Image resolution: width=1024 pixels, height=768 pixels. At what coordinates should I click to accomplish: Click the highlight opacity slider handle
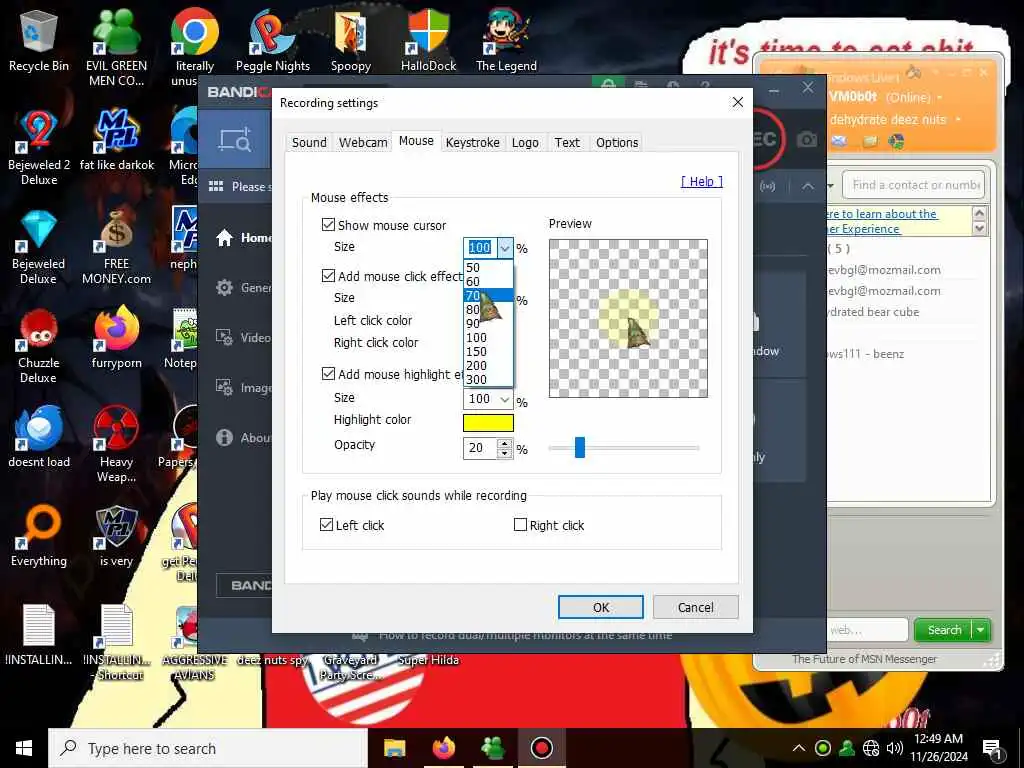coord(580,447)
